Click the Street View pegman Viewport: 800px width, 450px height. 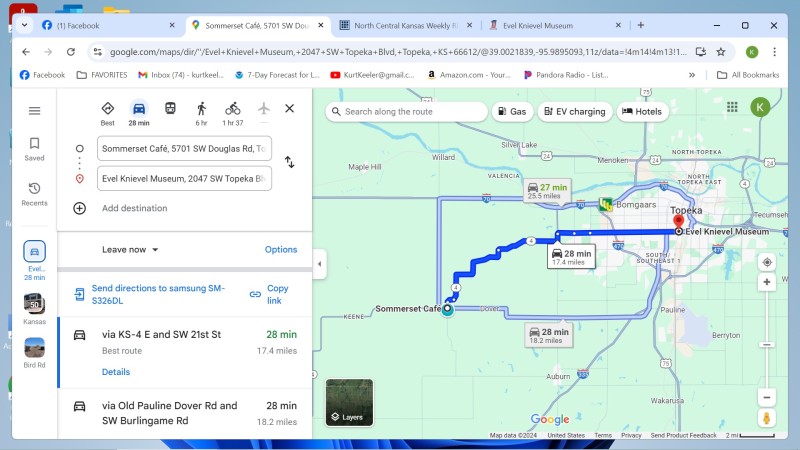point(766,418)
